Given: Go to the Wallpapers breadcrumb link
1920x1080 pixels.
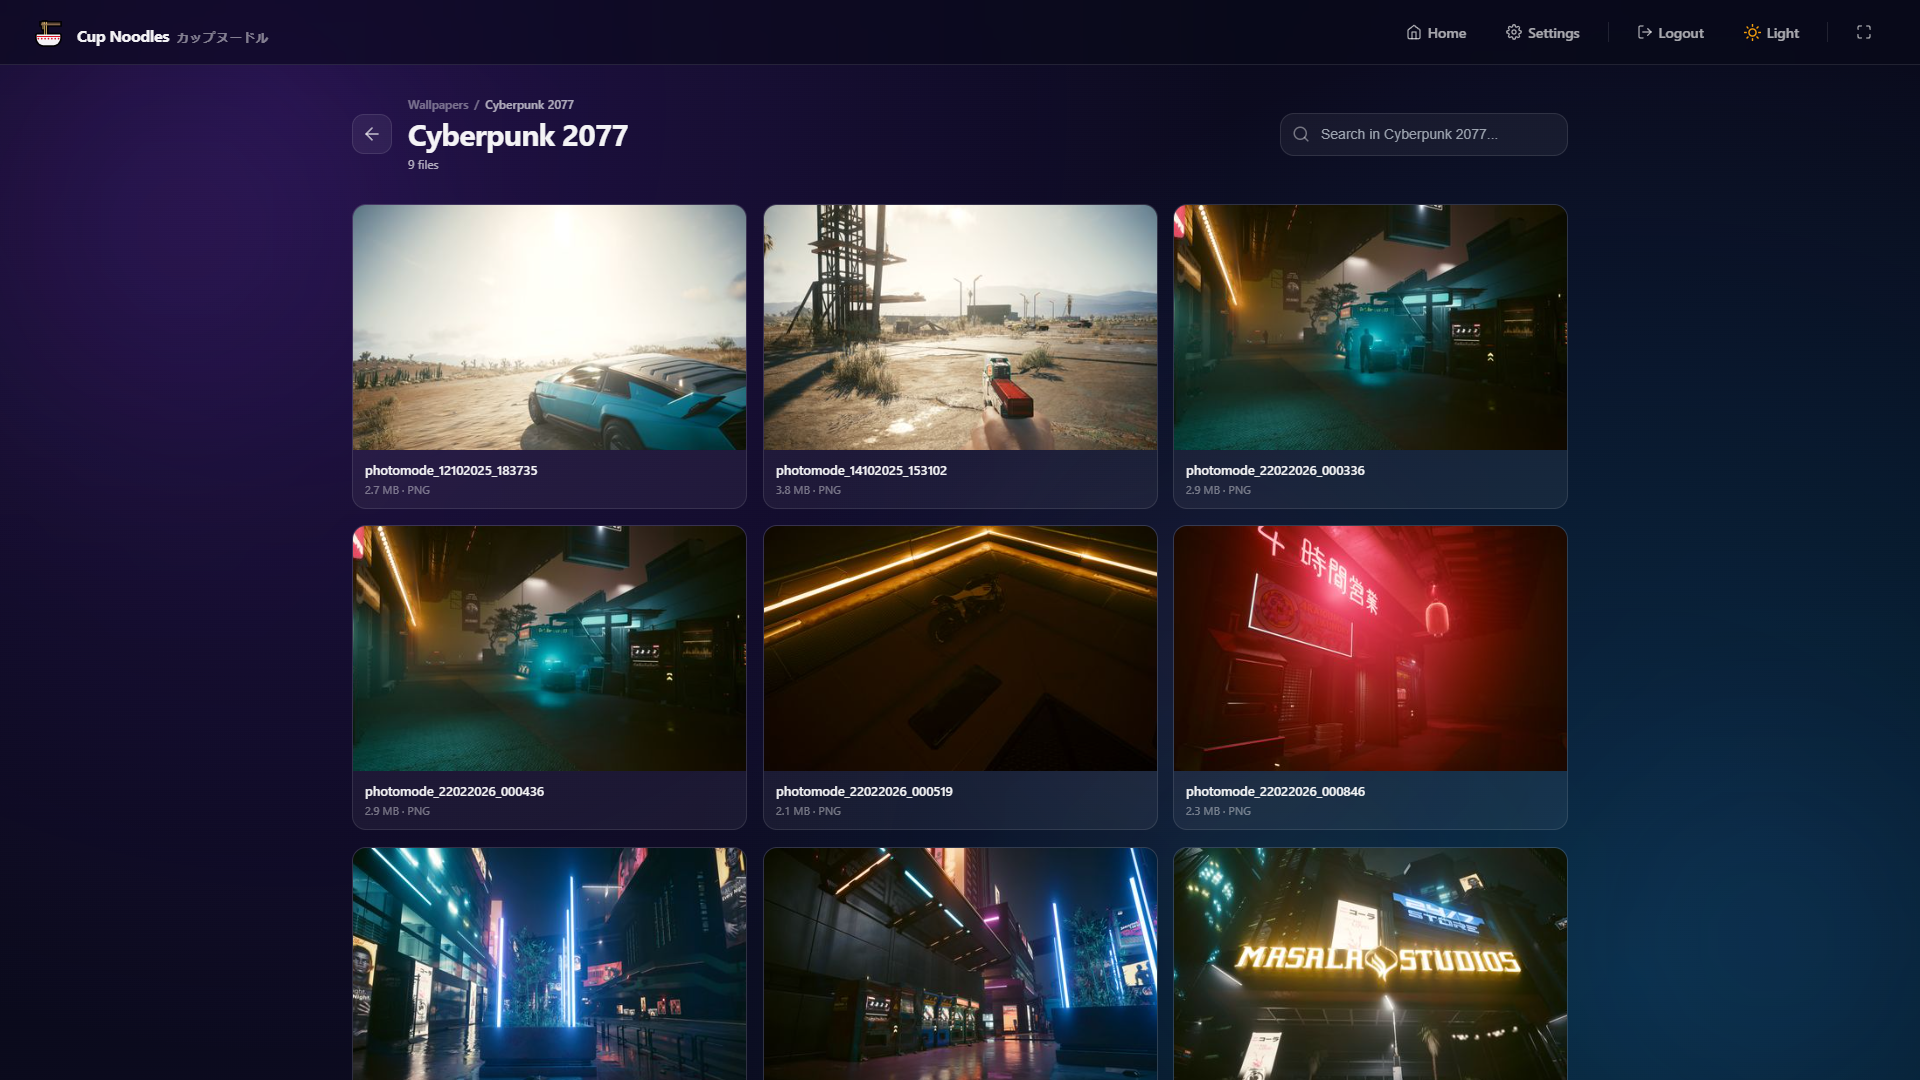Looking at the screenshot, I should [438, 105].
